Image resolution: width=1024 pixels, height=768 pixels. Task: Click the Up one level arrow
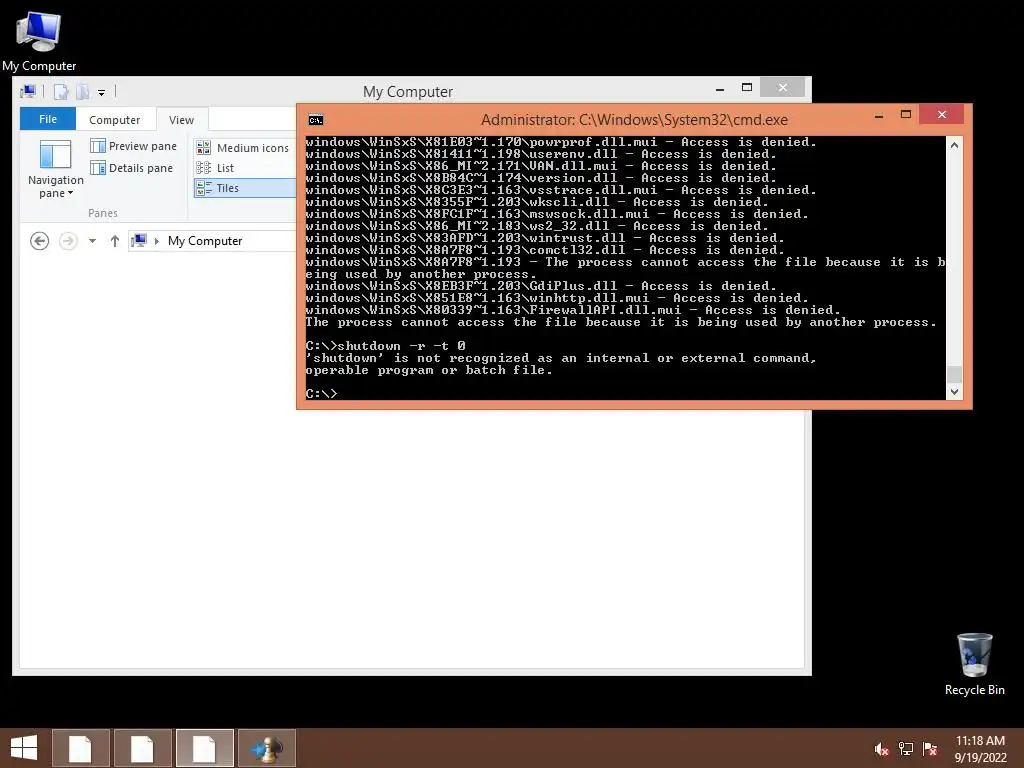tap(114, 241)
